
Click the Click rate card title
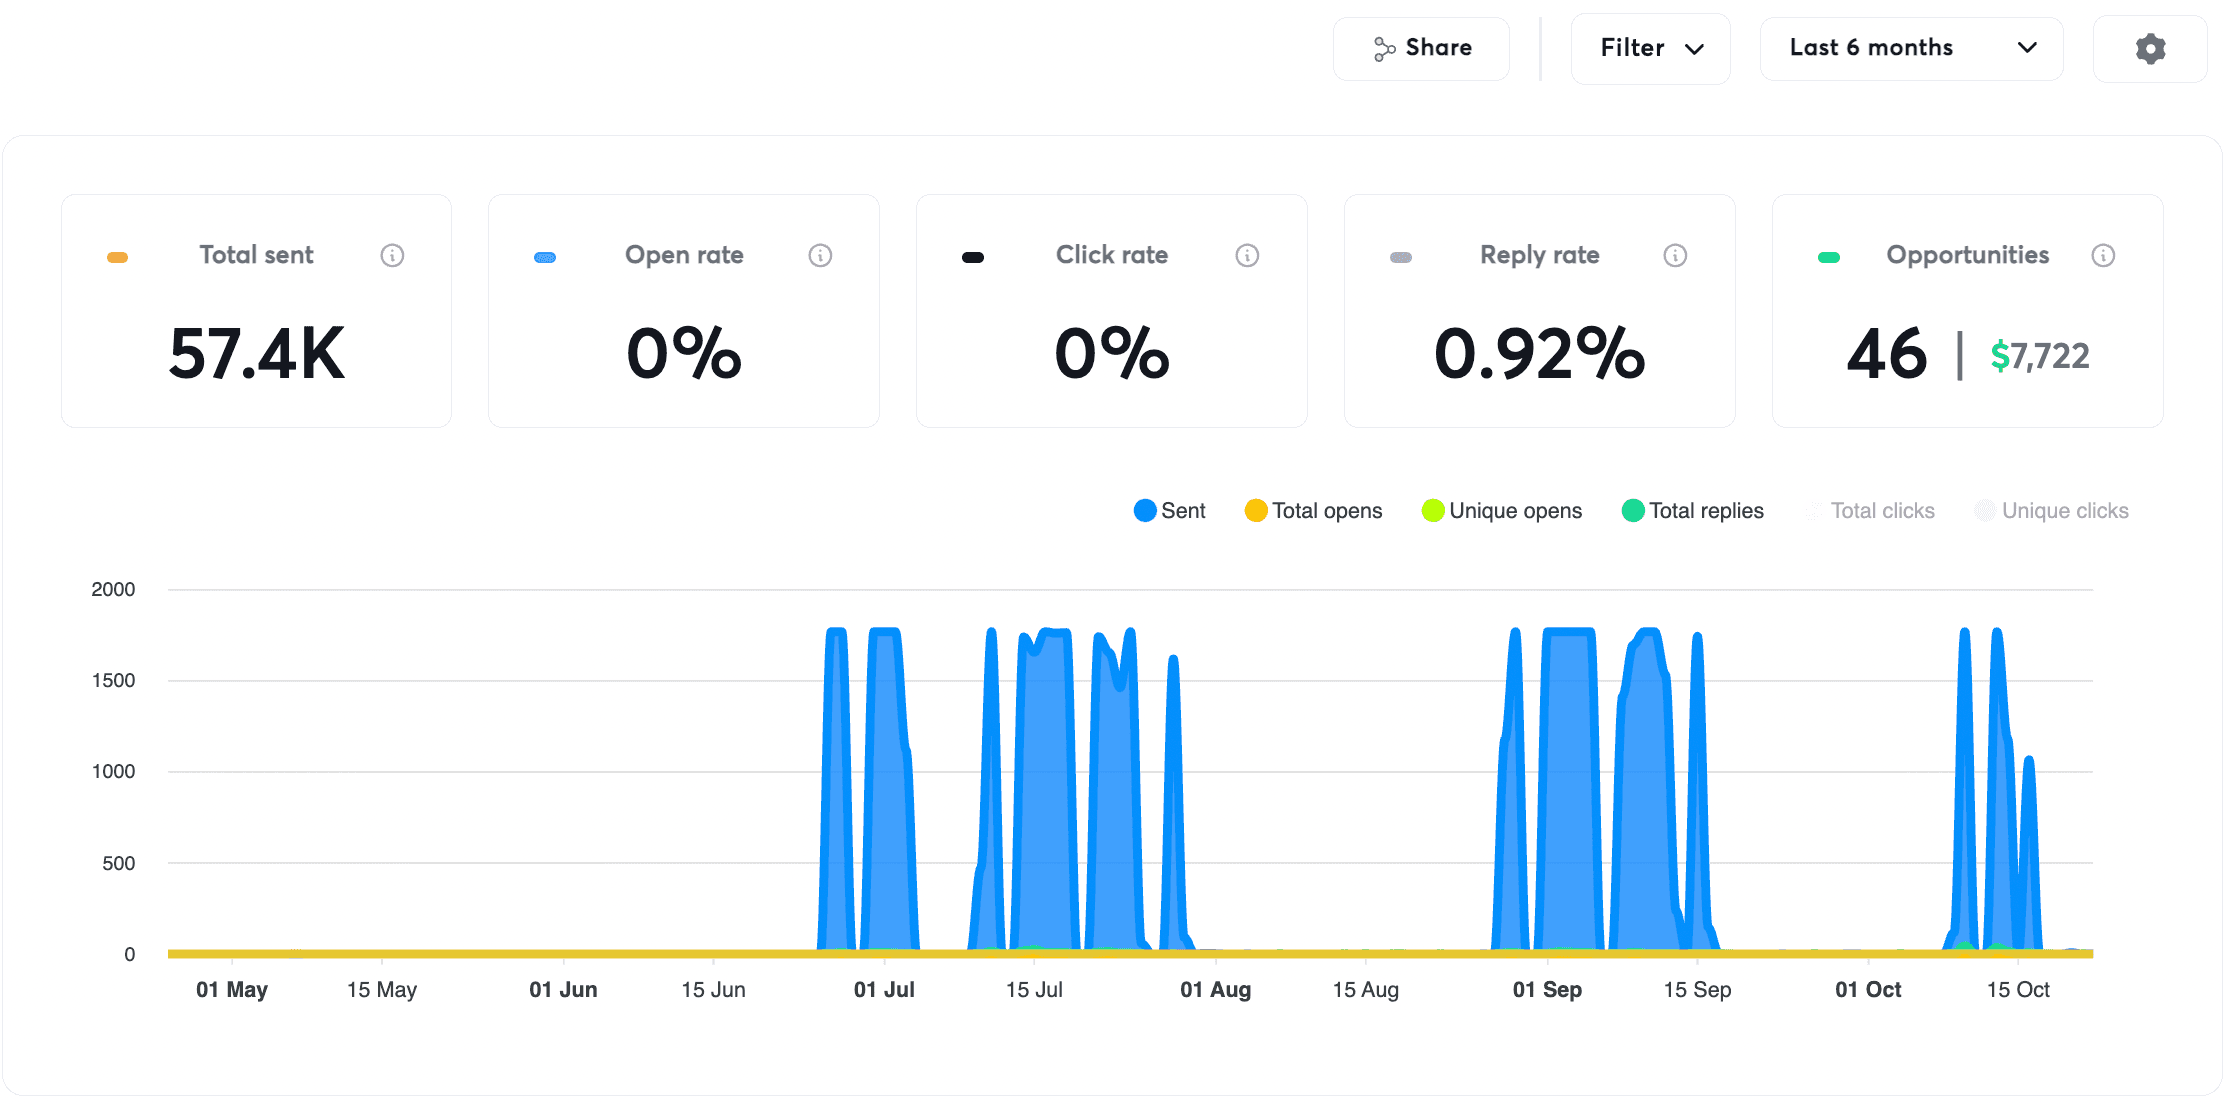[x=1112, y=255]
